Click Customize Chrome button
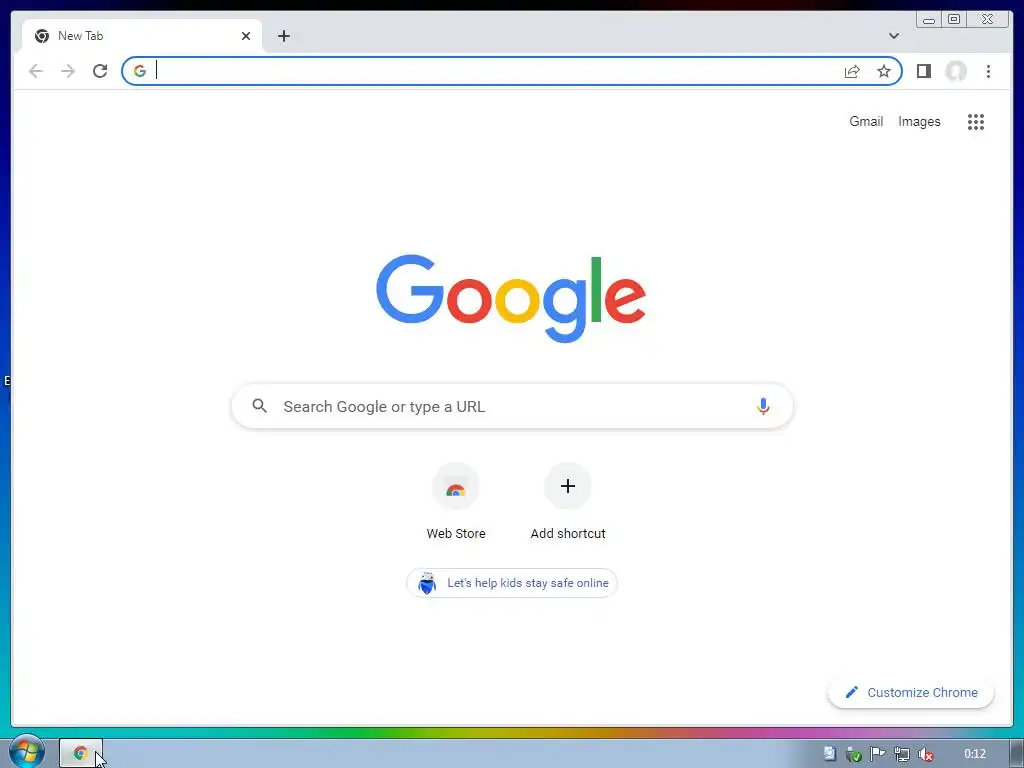The image size is (1024, 768). pos(911,692)
